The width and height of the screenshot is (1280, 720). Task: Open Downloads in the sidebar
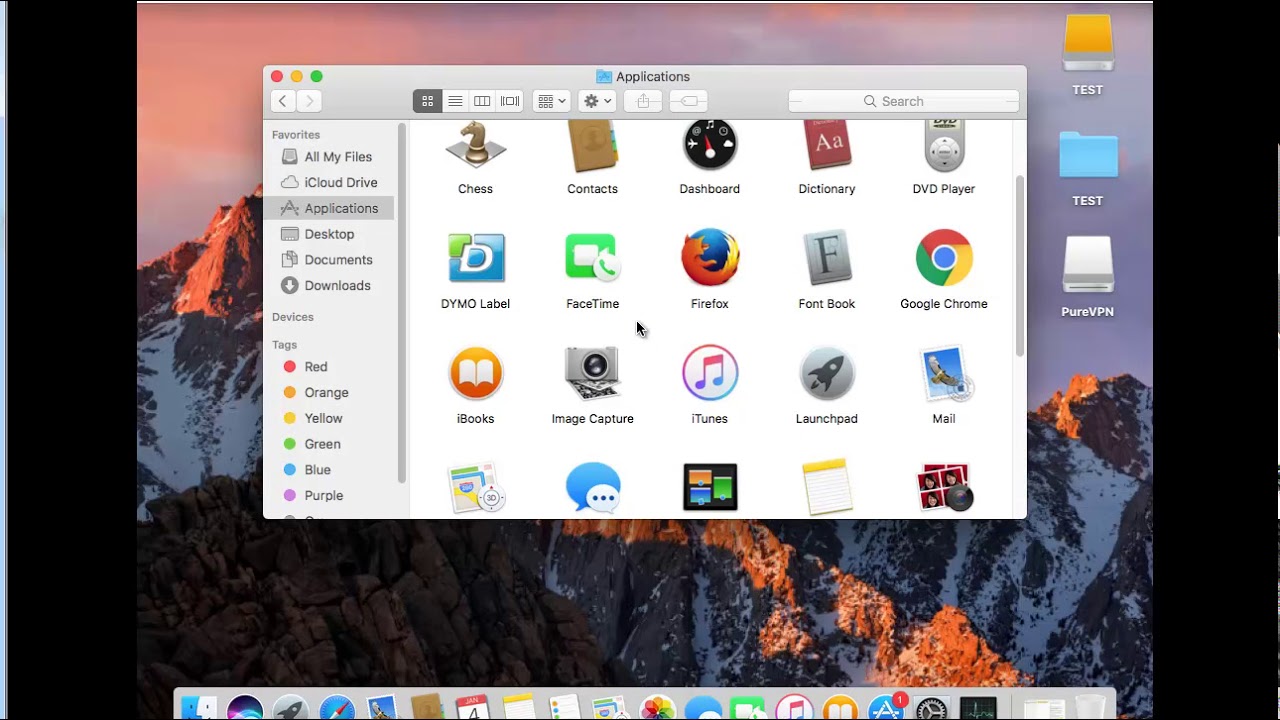[329, 285]
